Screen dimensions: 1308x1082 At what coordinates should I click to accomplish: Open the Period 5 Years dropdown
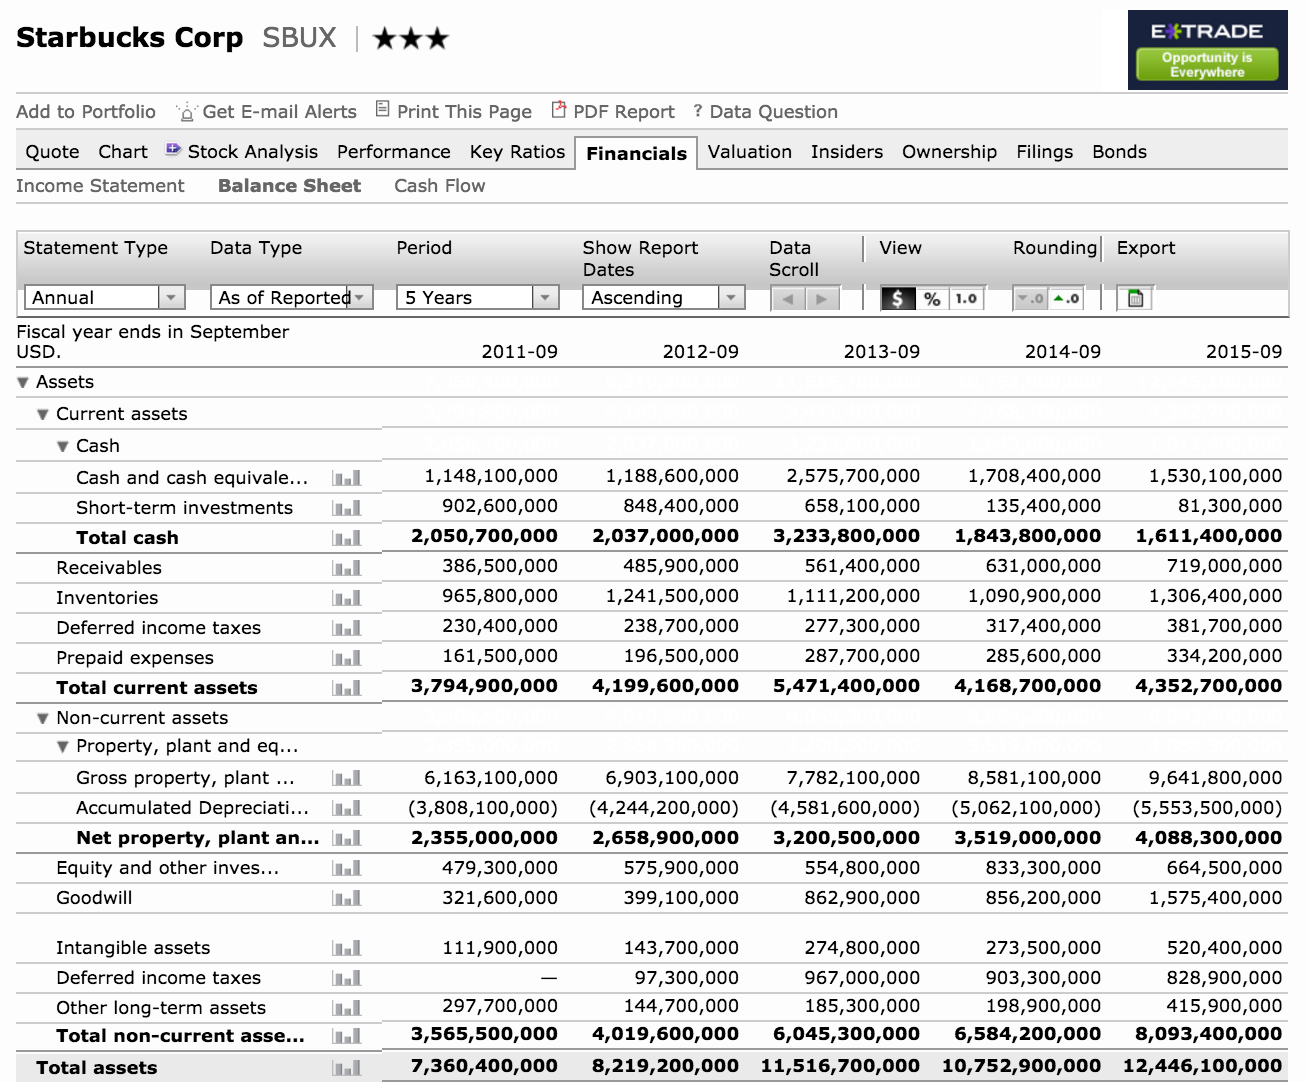pyautogui.click(x=477, y=297)
